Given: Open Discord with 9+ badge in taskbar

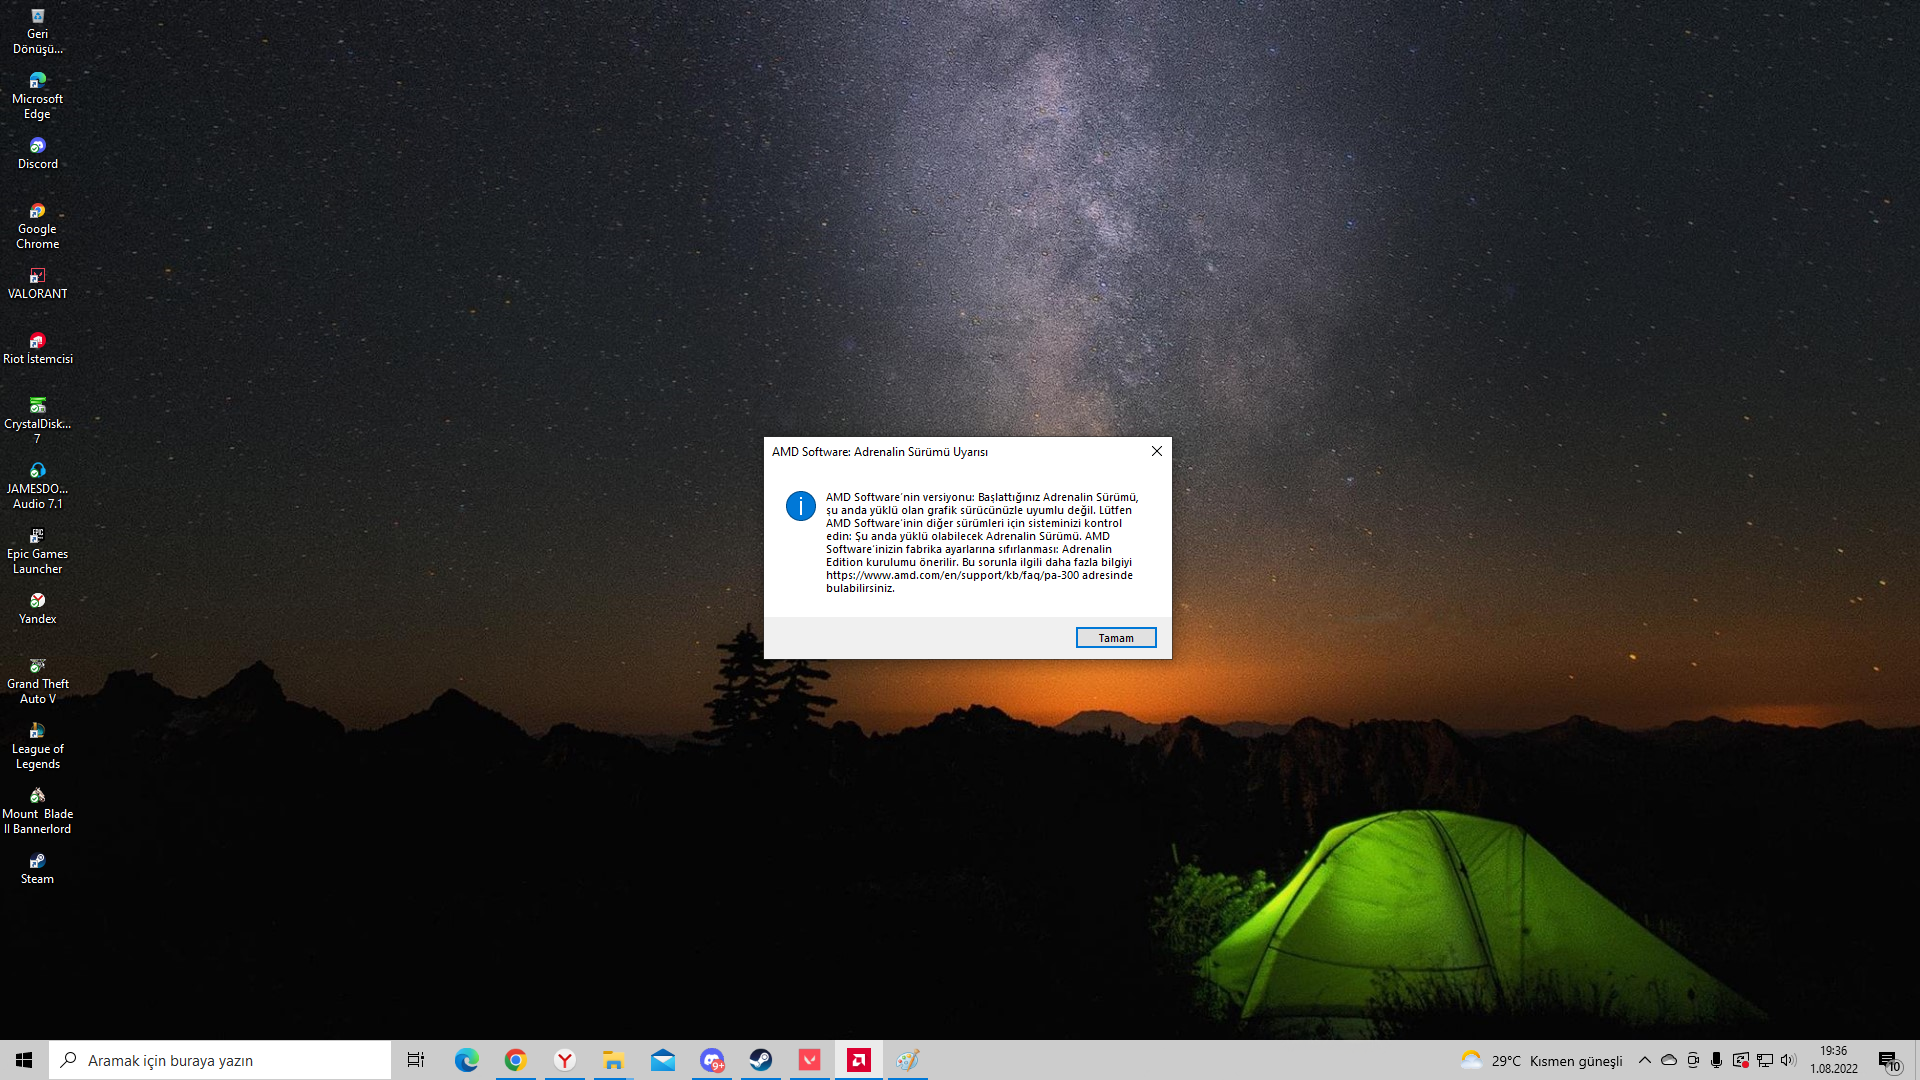Looking at the screenshot, I should click(x=711, y=1060).
